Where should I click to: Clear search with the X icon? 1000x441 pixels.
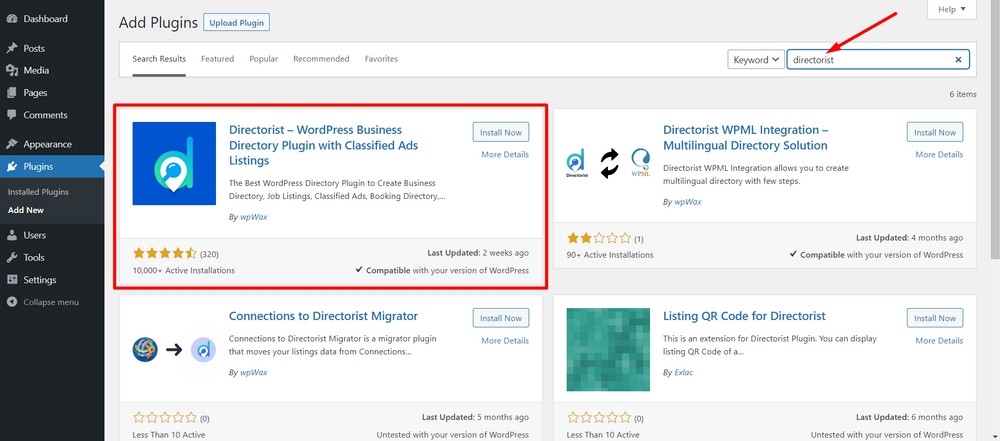[958, 59]
